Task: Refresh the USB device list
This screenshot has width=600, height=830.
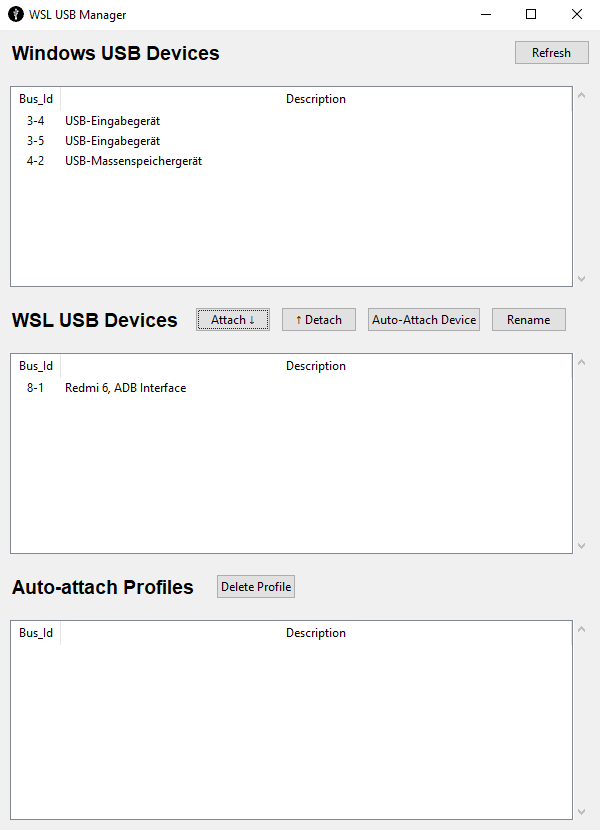Action: (551, 53)
